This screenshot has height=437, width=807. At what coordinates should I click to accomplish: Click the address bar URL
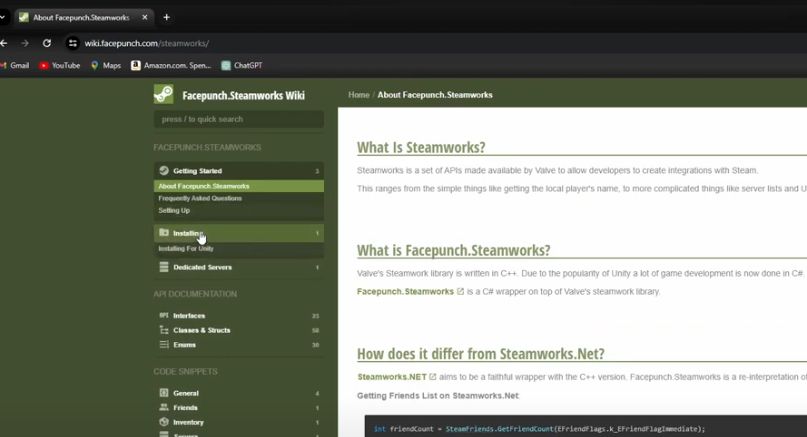(x=147, y=43)
